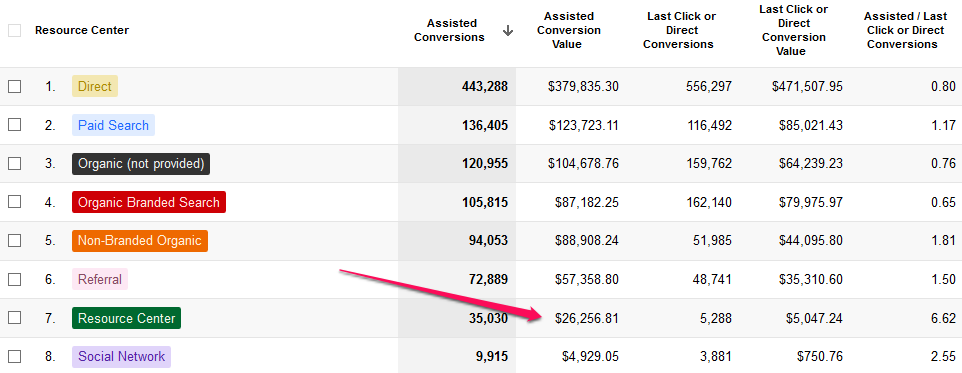Click the 120,955 assisted conversions cell

pyautogui.click(x=485, y=164)
